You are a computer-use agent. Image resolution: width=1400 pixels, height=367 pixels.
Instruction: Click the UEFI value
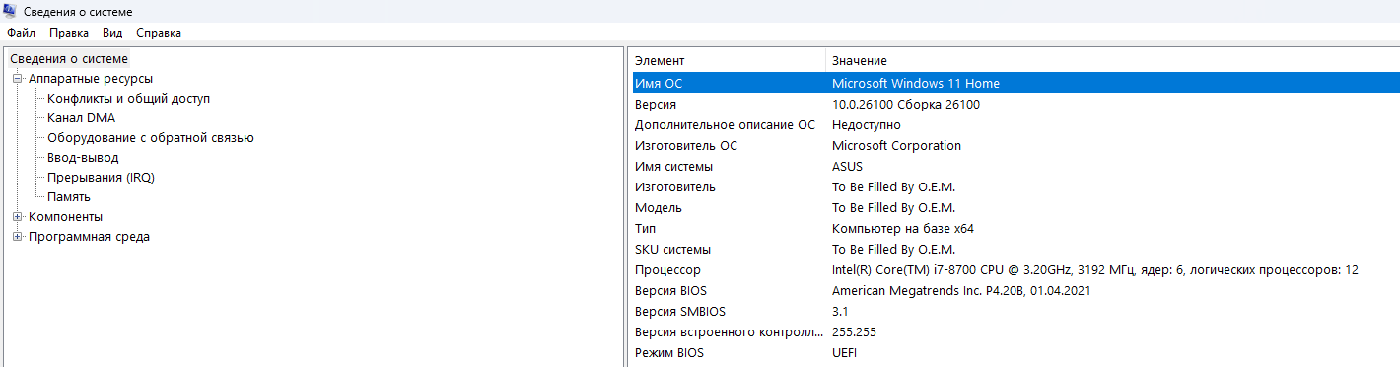844,352
